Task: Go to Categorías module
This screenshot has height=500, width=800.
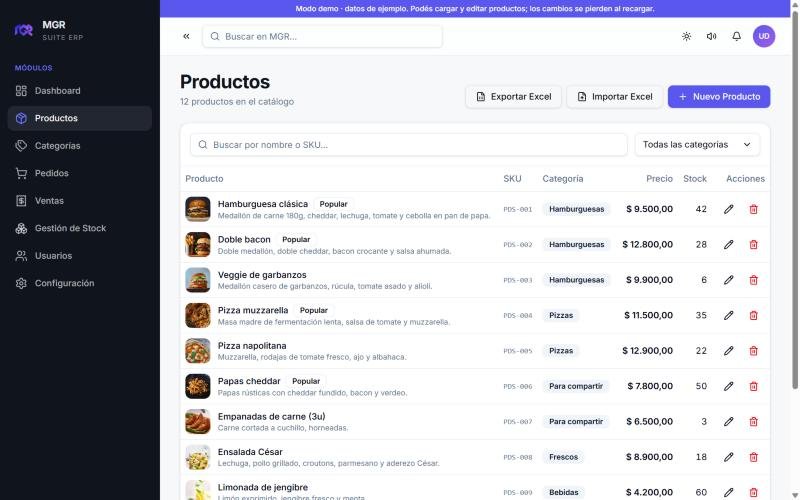Action: [x=80, y=146]
